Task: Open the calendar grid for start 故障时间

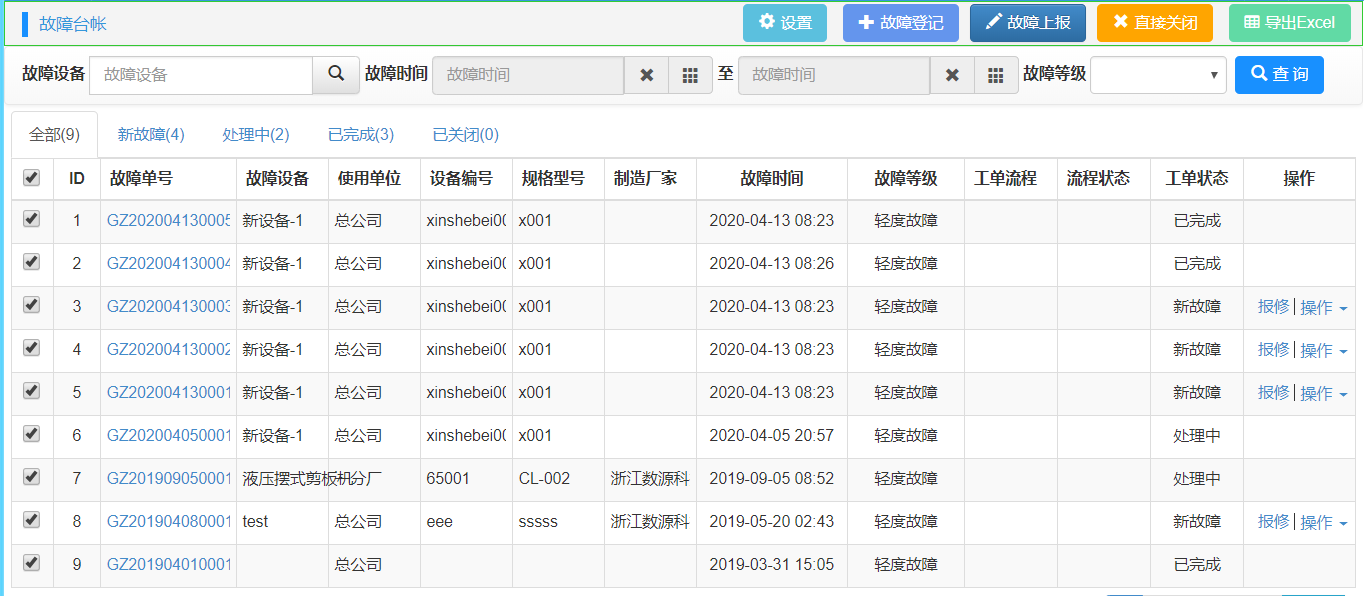Action: click(690, 75)
